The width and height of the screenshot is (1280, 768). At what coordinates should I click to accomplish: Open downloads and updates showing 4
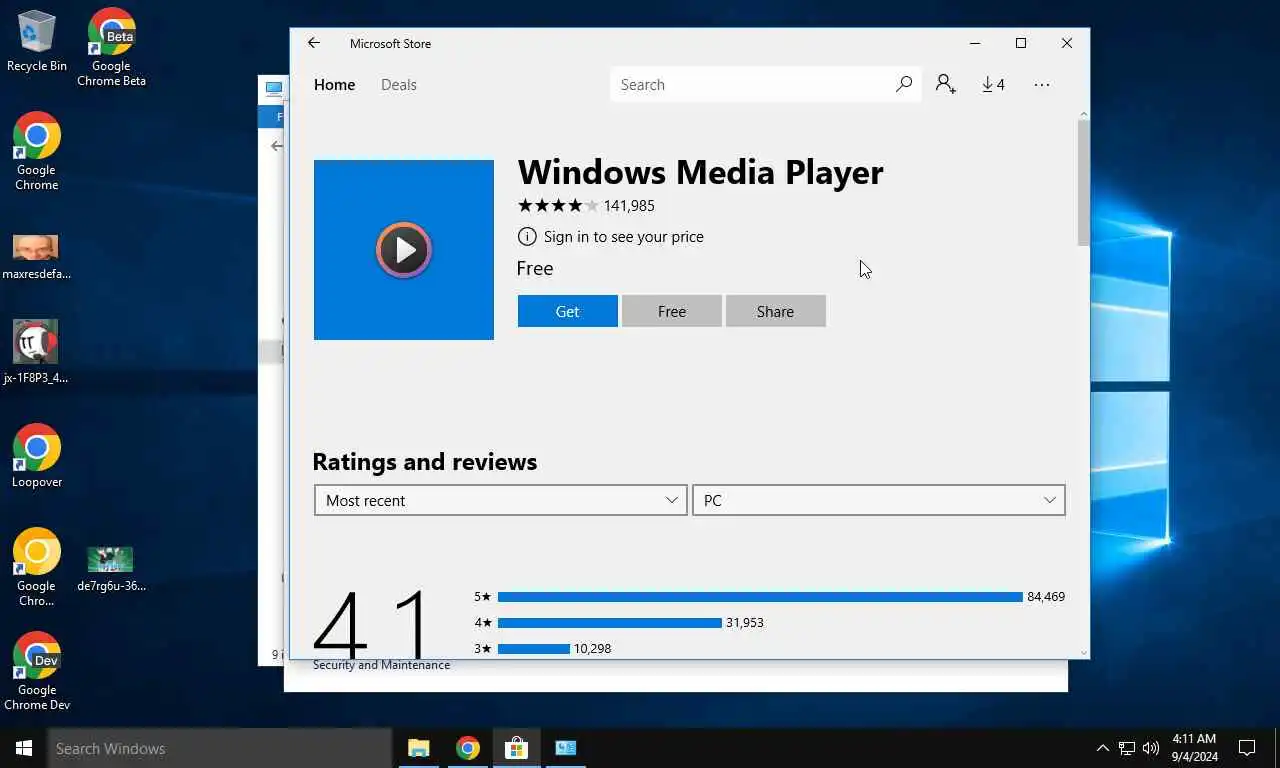point(993,84)
